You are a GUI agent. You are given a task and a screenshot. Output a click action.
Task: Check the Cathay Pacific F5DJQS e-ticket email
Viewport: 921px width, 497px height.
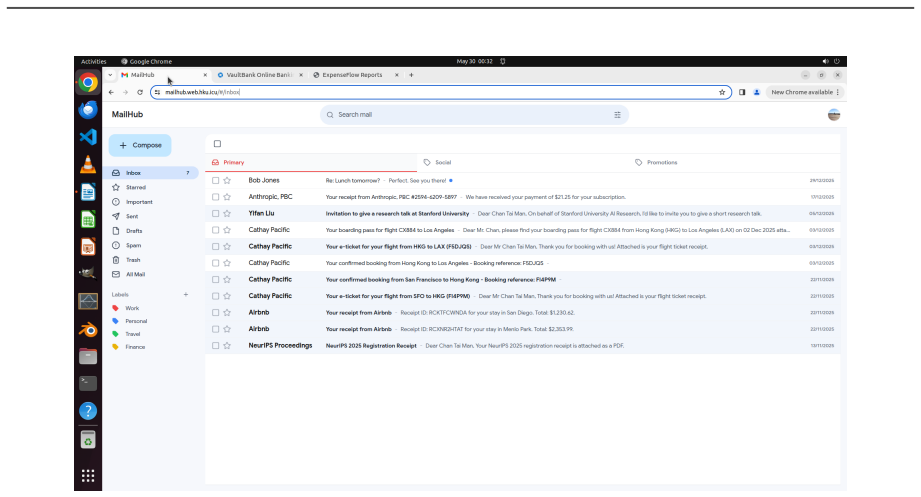click(x=216, y=246)
